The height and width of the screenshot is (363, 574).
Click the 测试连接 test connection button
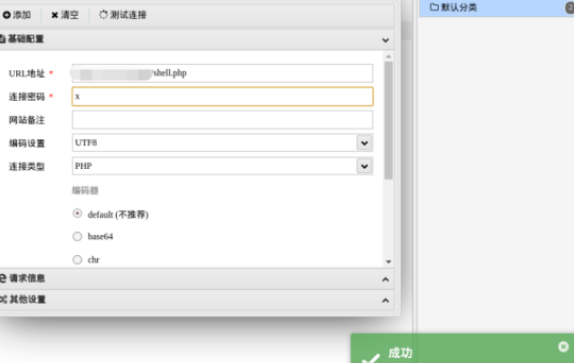123,15
